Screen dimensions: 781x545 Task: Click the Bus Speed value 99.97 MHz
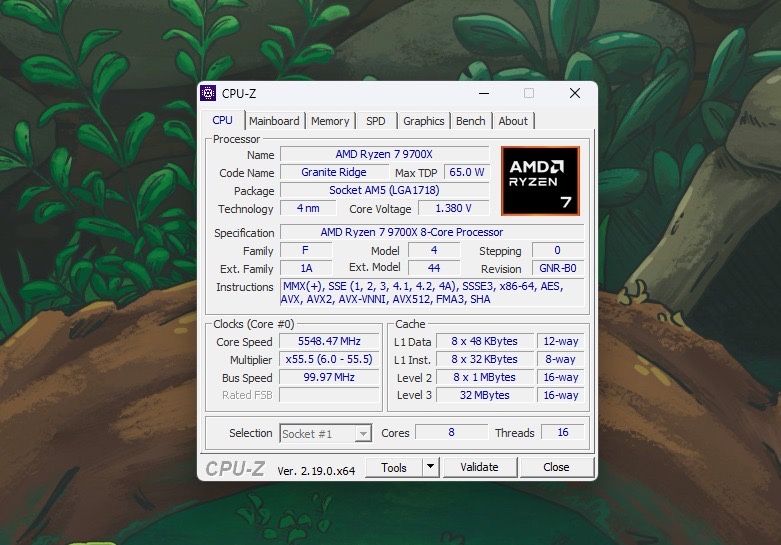tap(329, 377)
